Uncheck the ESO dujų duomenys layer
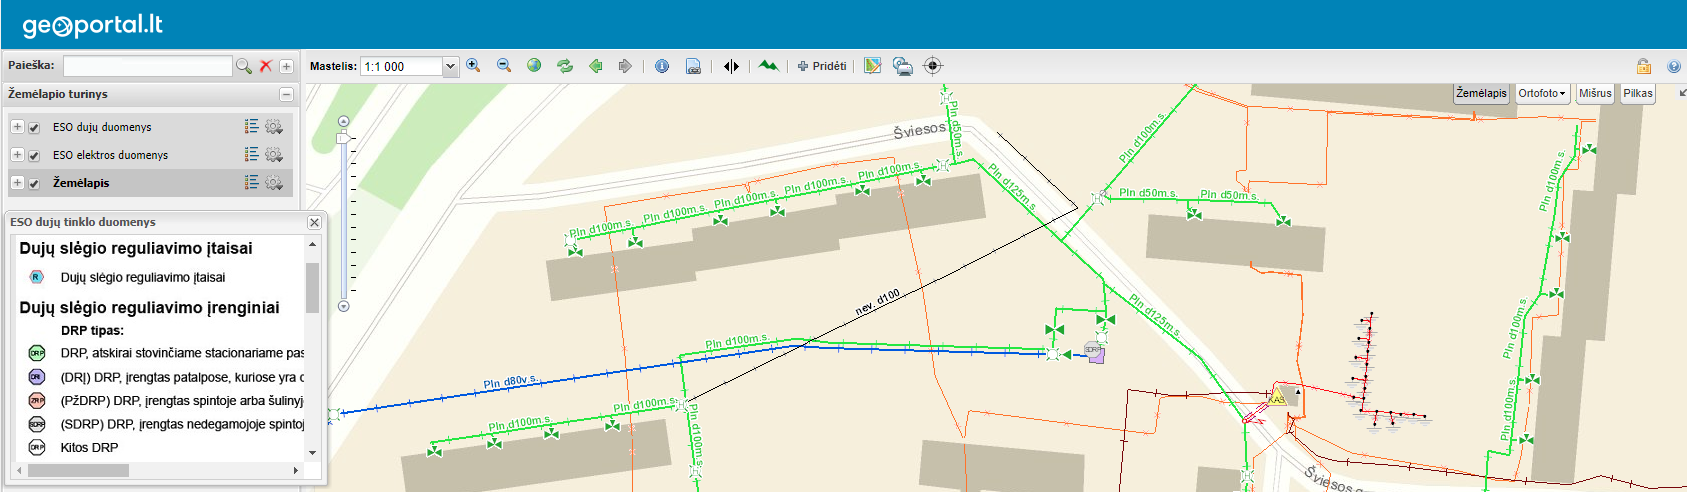The image size is (1687, 492). coord(34,128)
